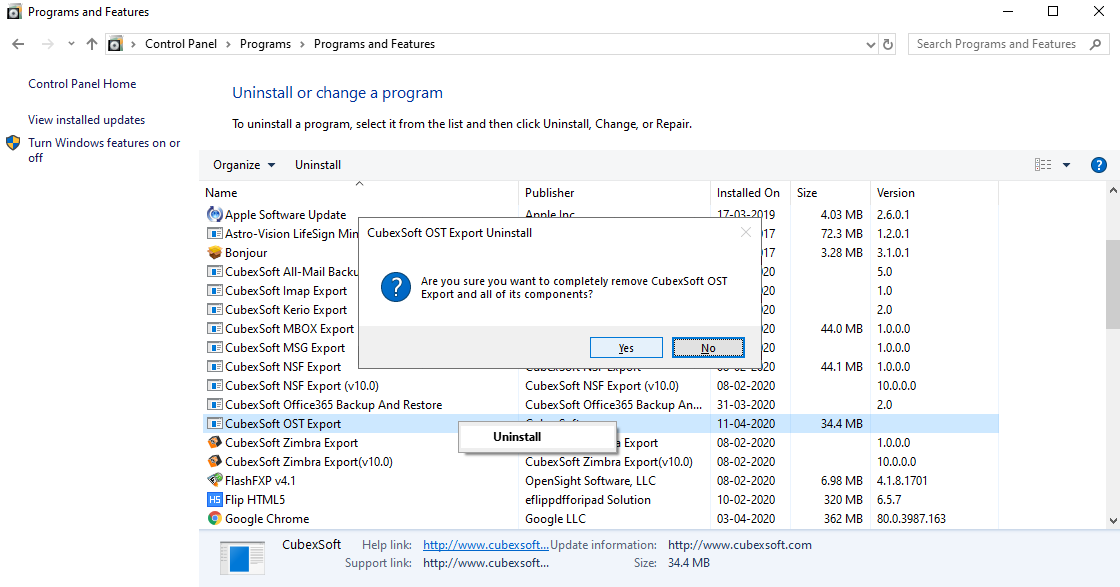Expand the Organize dropdown
Image resolution: width=1120 pixels, height=587 pixels.
pos(243,165)
